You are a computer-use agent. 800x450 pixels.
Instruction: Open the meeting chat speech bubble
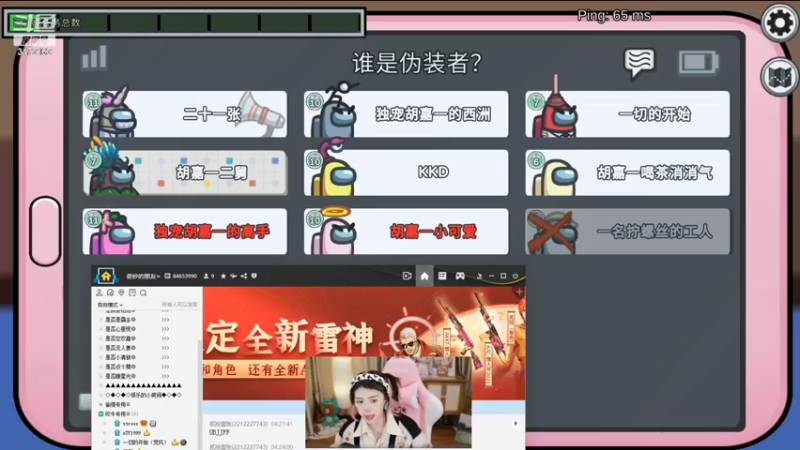[639, 63]
